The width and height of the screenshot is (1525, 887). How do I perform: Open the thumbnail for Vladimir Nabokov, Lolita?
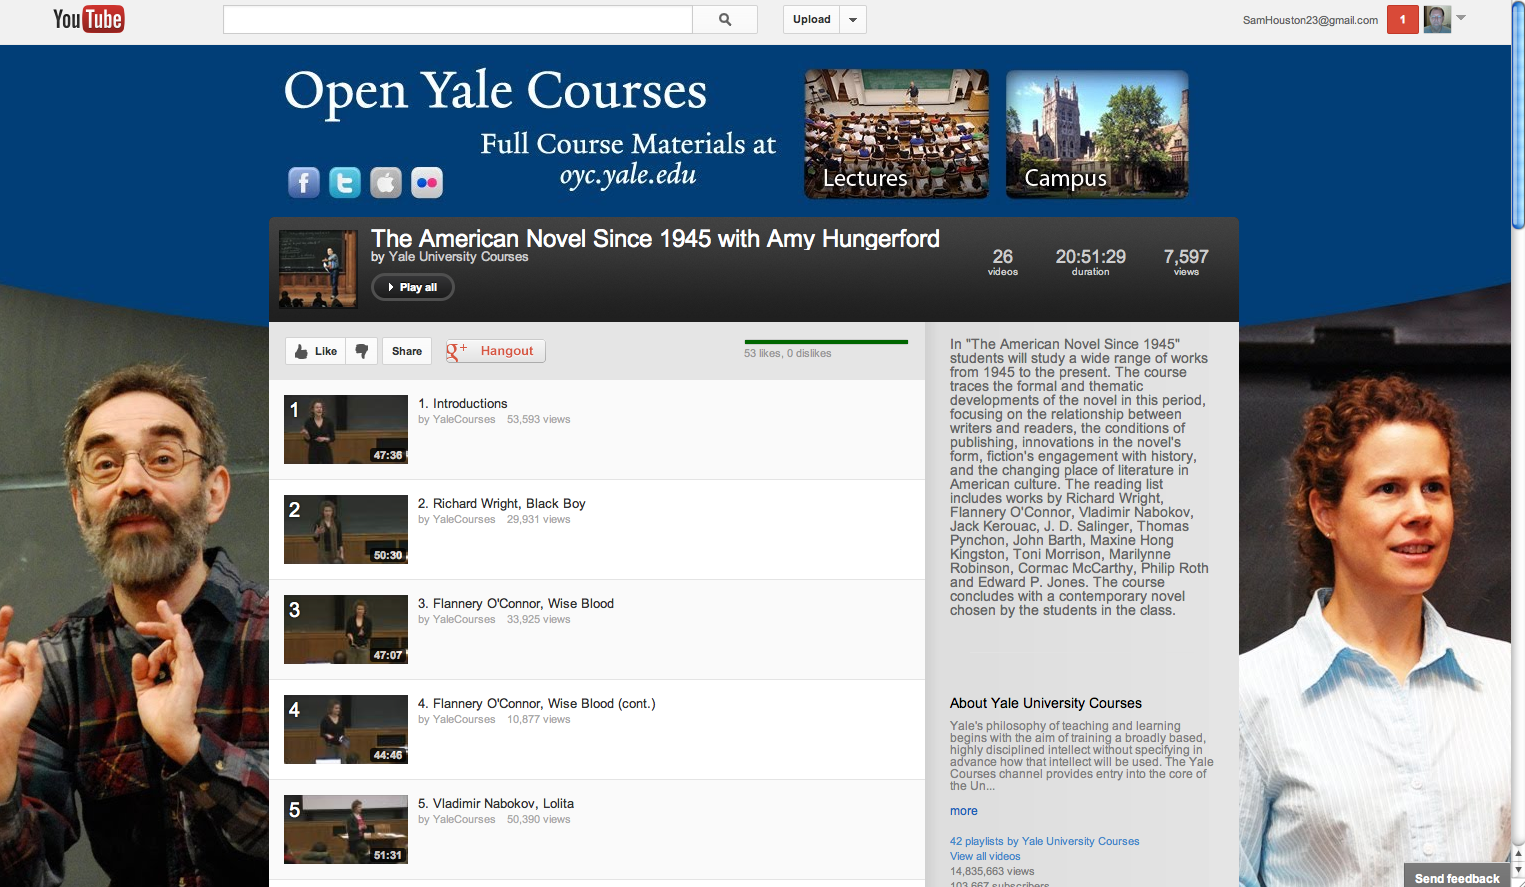pyautogui.click(x=345, y=829)
